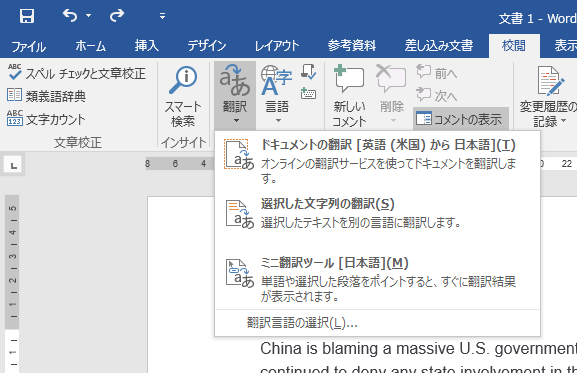The height and width of the screenshot is (373, 577).
Task: Go to previous comment 前へ
Action: [437, 73]
